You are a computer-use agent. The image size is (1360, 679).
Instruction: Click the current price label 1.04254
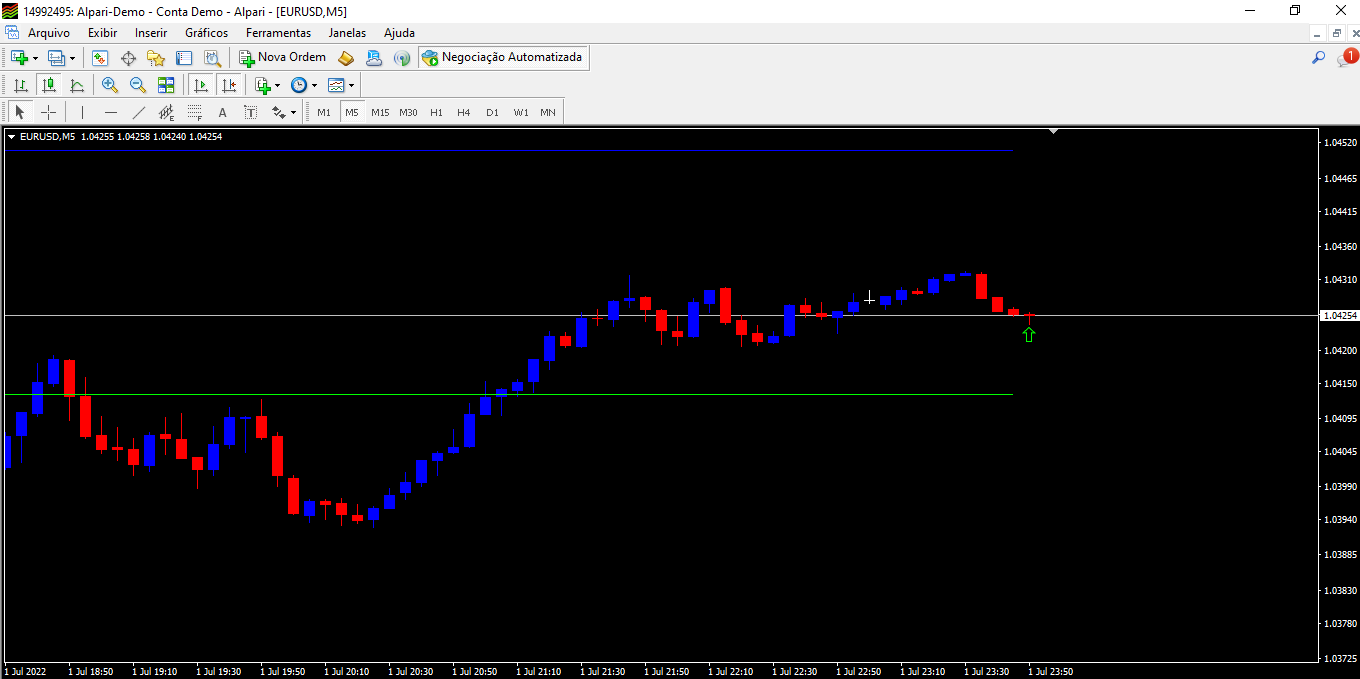1339,316
